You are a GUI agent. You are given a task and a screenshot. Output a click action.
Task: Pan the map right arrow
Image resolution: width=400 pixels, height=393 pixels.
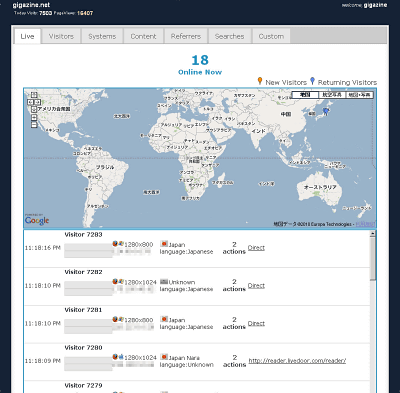pos(37,102)
